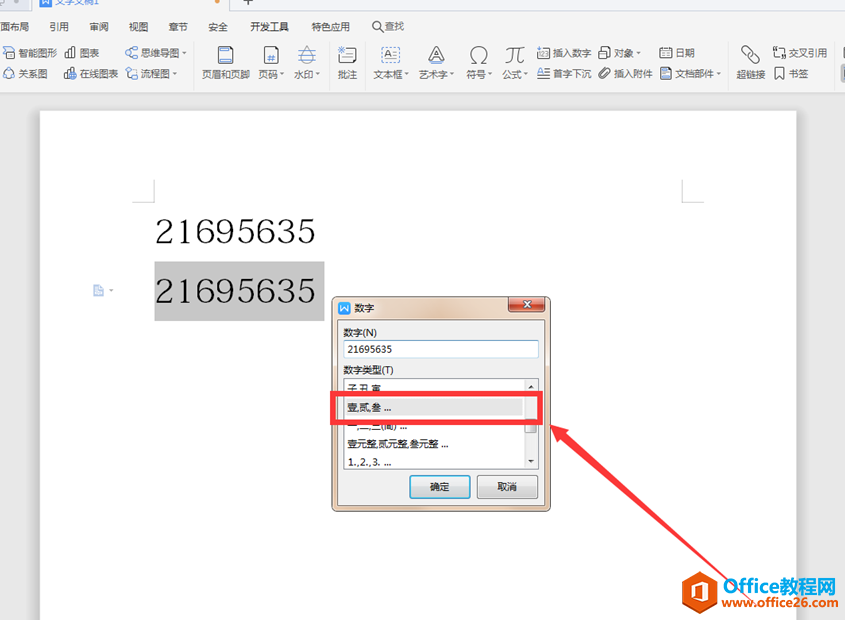Open the symbol (符号) dropdown
The image size is (845, 620).
click(x=479, y=63)
